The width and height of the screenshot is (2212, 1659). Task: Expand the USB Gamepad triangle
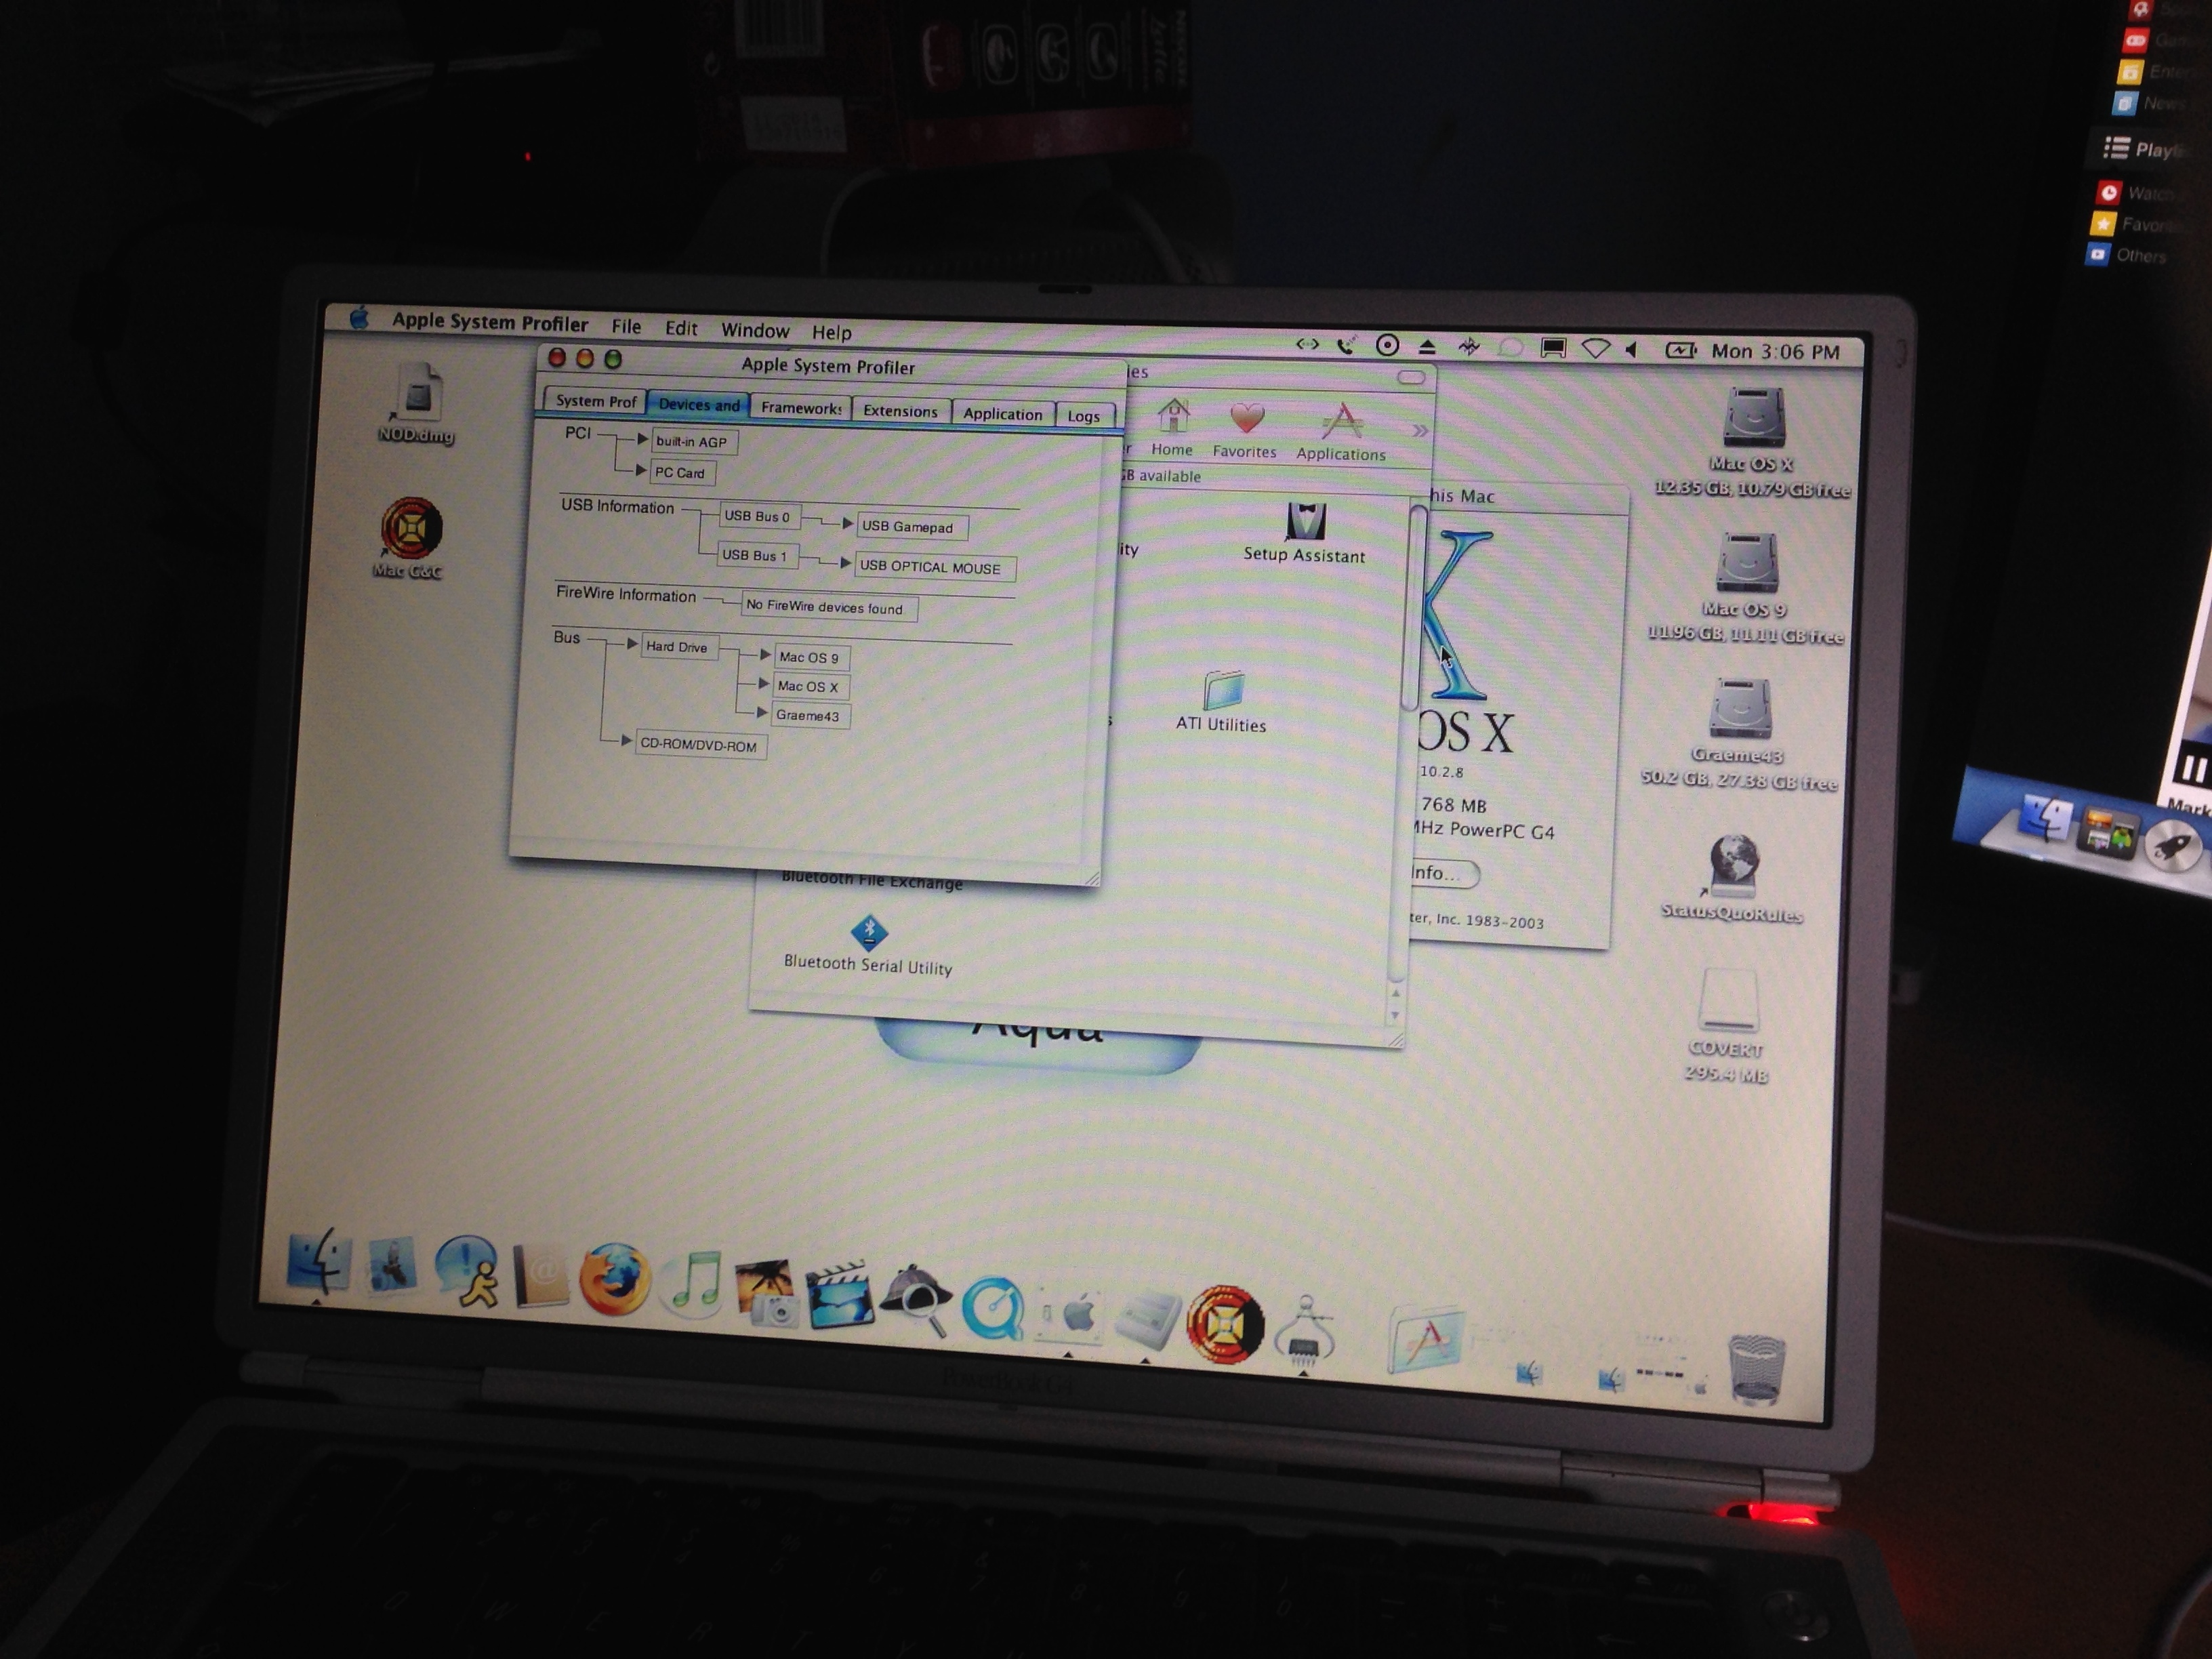click(x=848, y=523)
